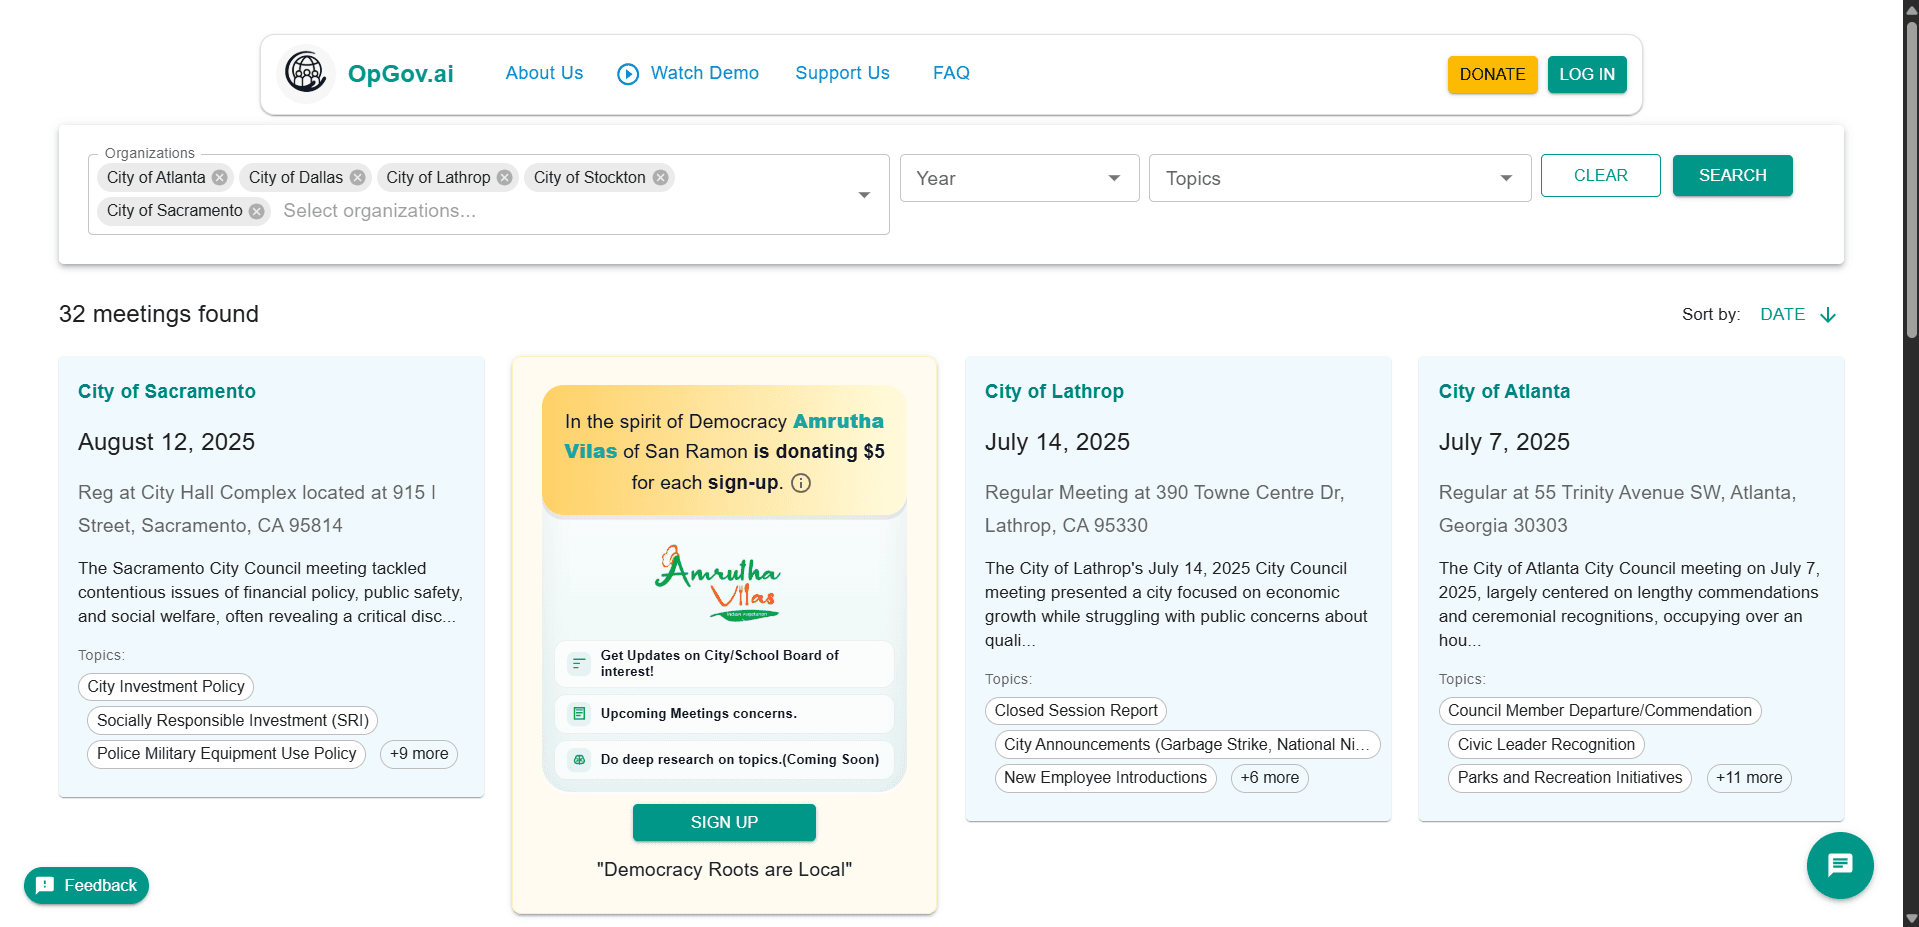This screenshot has height=927, width=1919.
Task: Remove City of Sacramento organization chip
Action: pyautogui.click(x=257, y=211)
